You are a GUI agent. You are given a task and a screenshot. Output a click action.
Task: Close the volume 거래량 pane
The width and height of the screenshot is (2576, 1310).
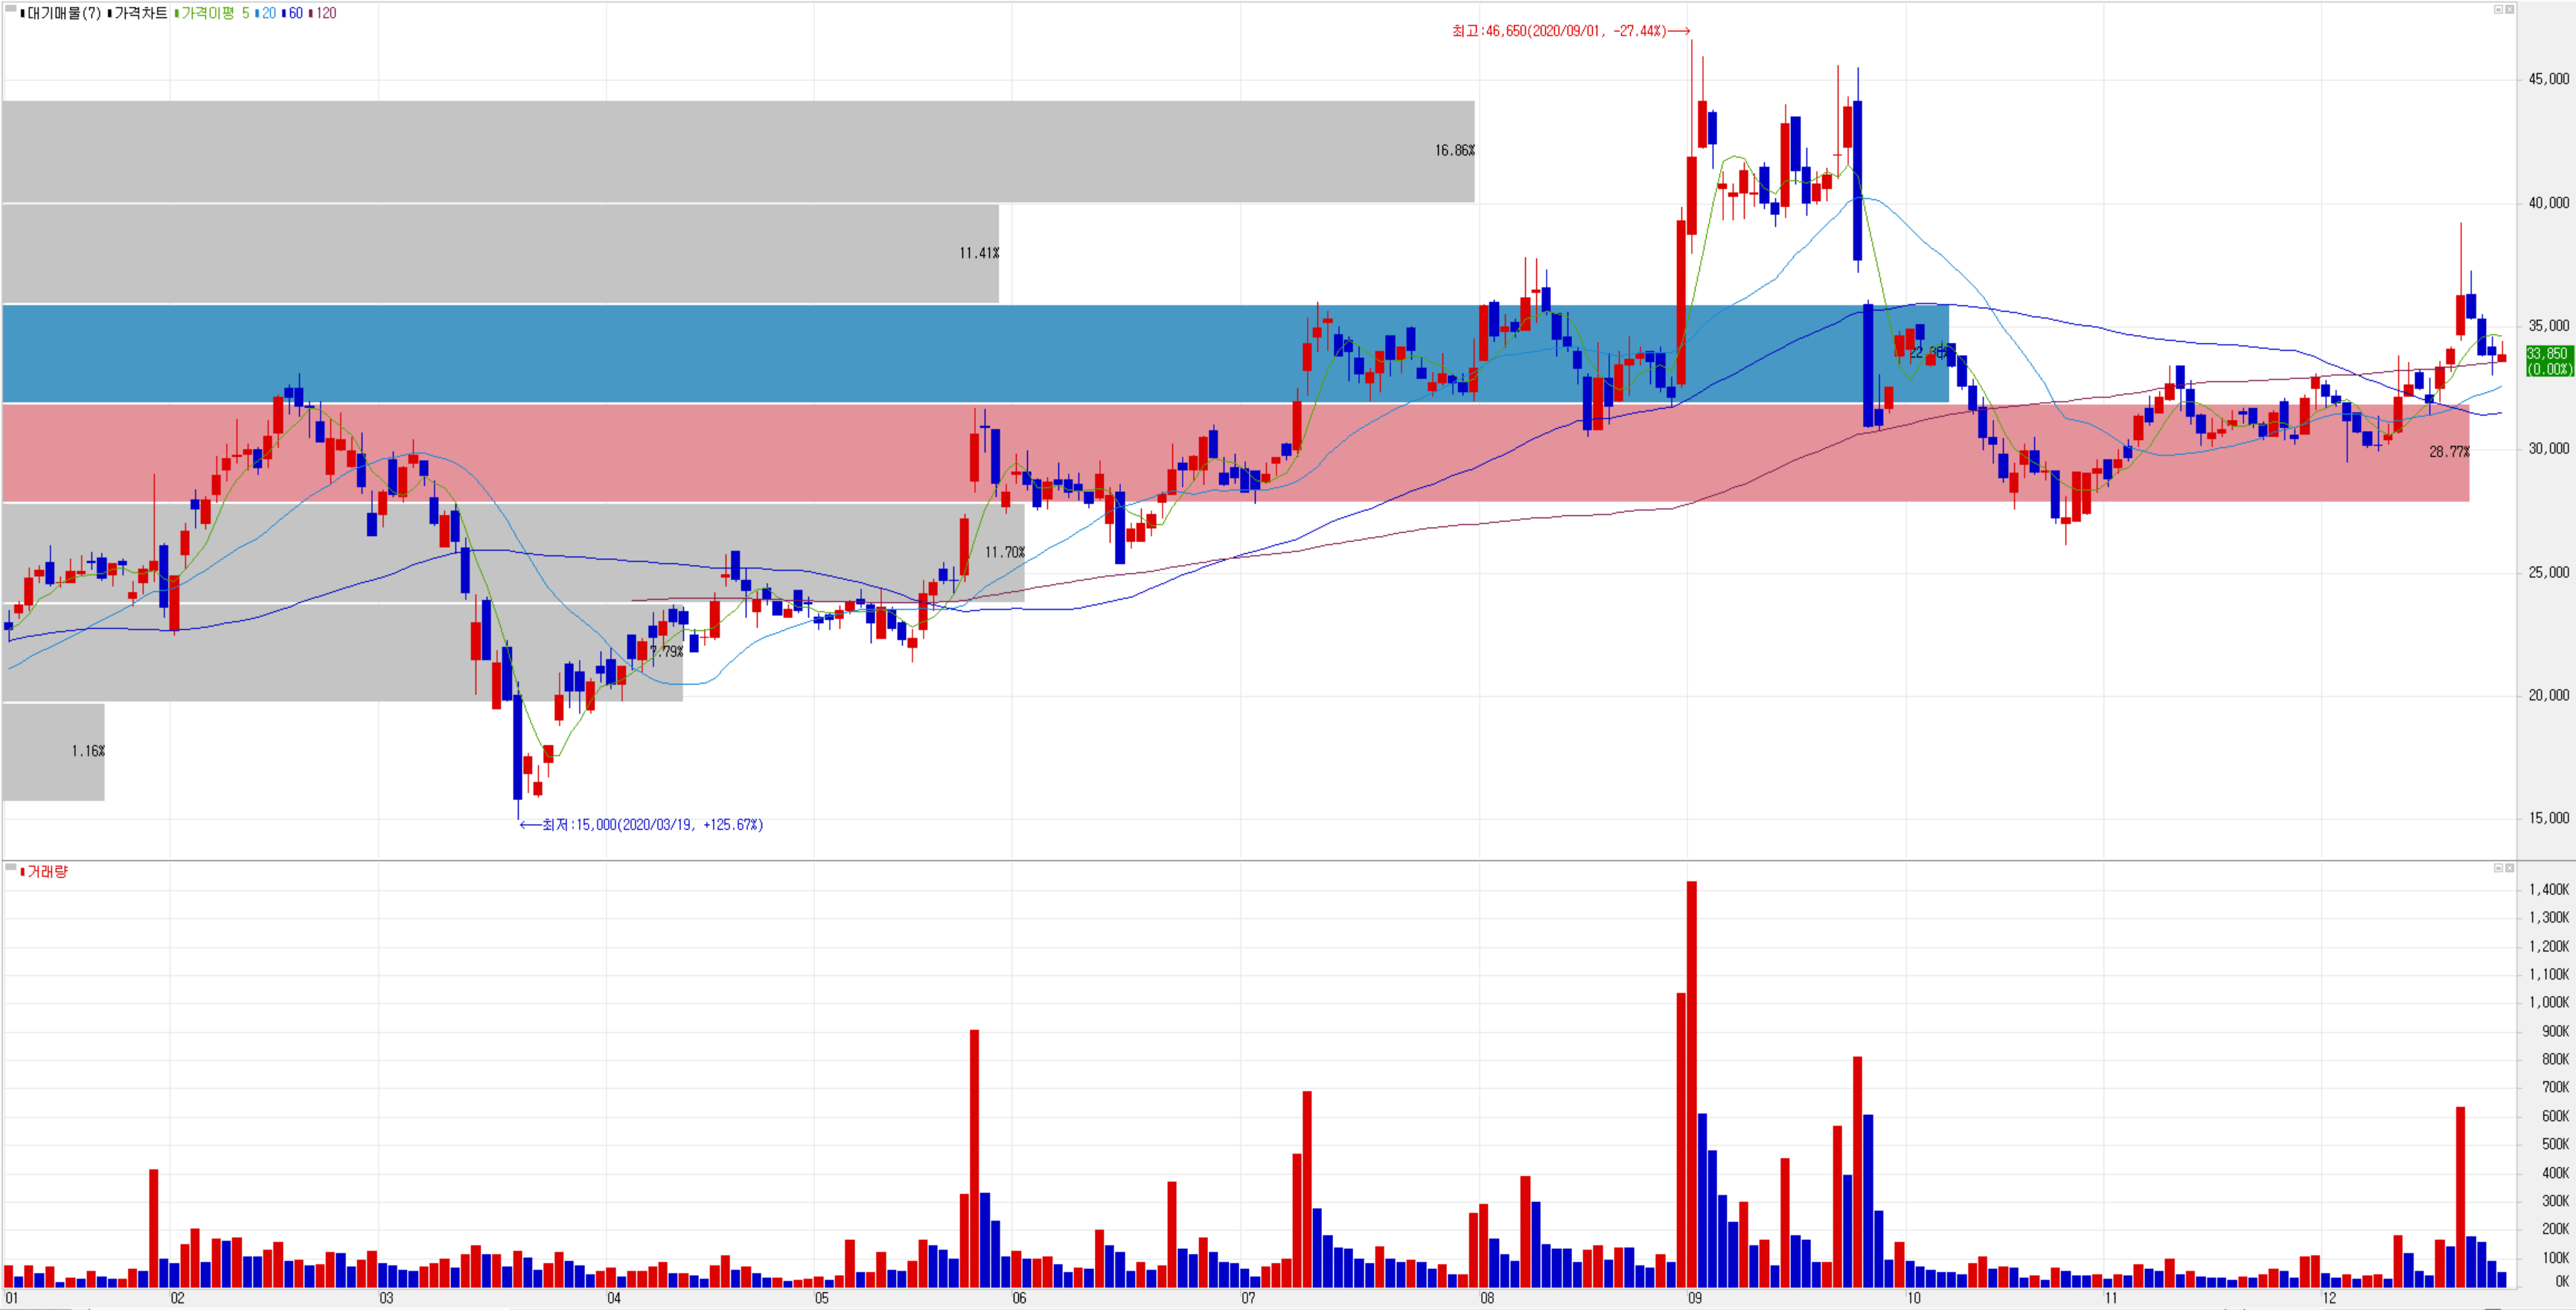pyautogui.click(x=2509, y=868)
